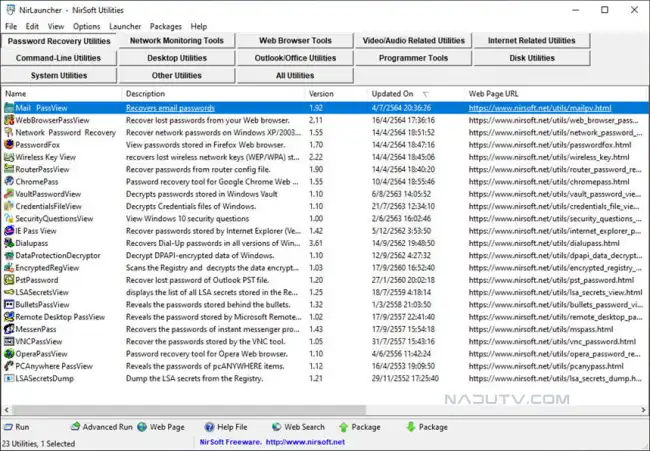The image size is (650, 451).
Task: Open the Options menu
Action: 86,27
